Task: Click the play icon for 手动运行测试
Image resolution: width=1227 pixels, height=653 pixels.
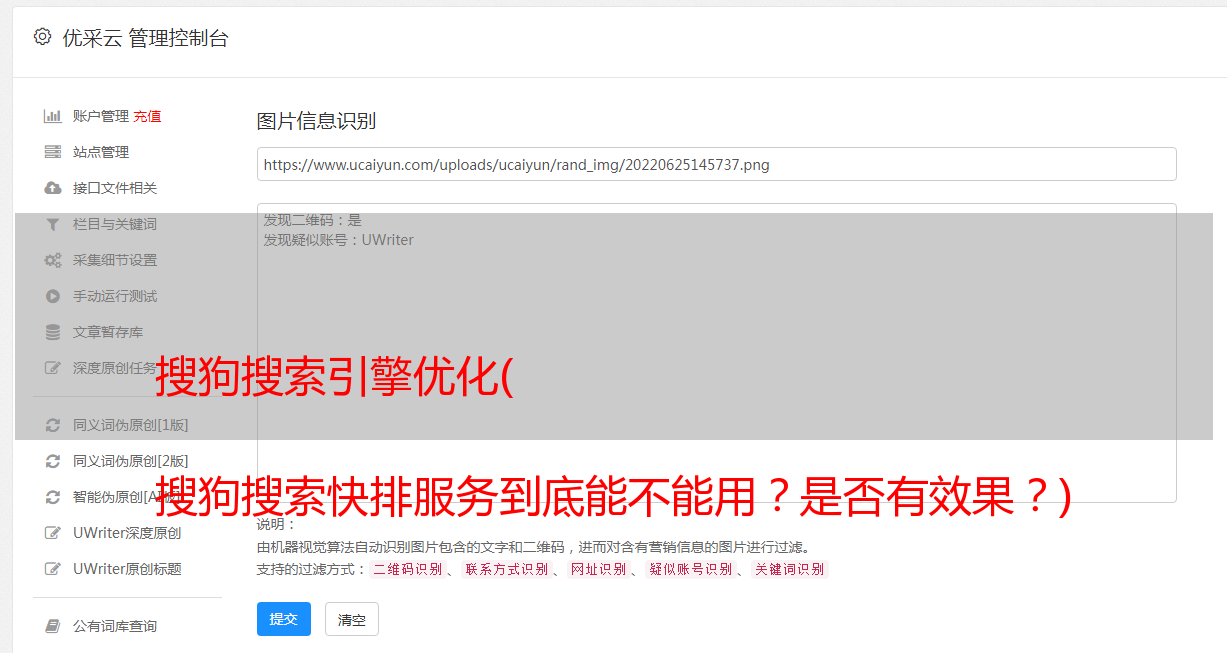Action: (x=53, y=296)
